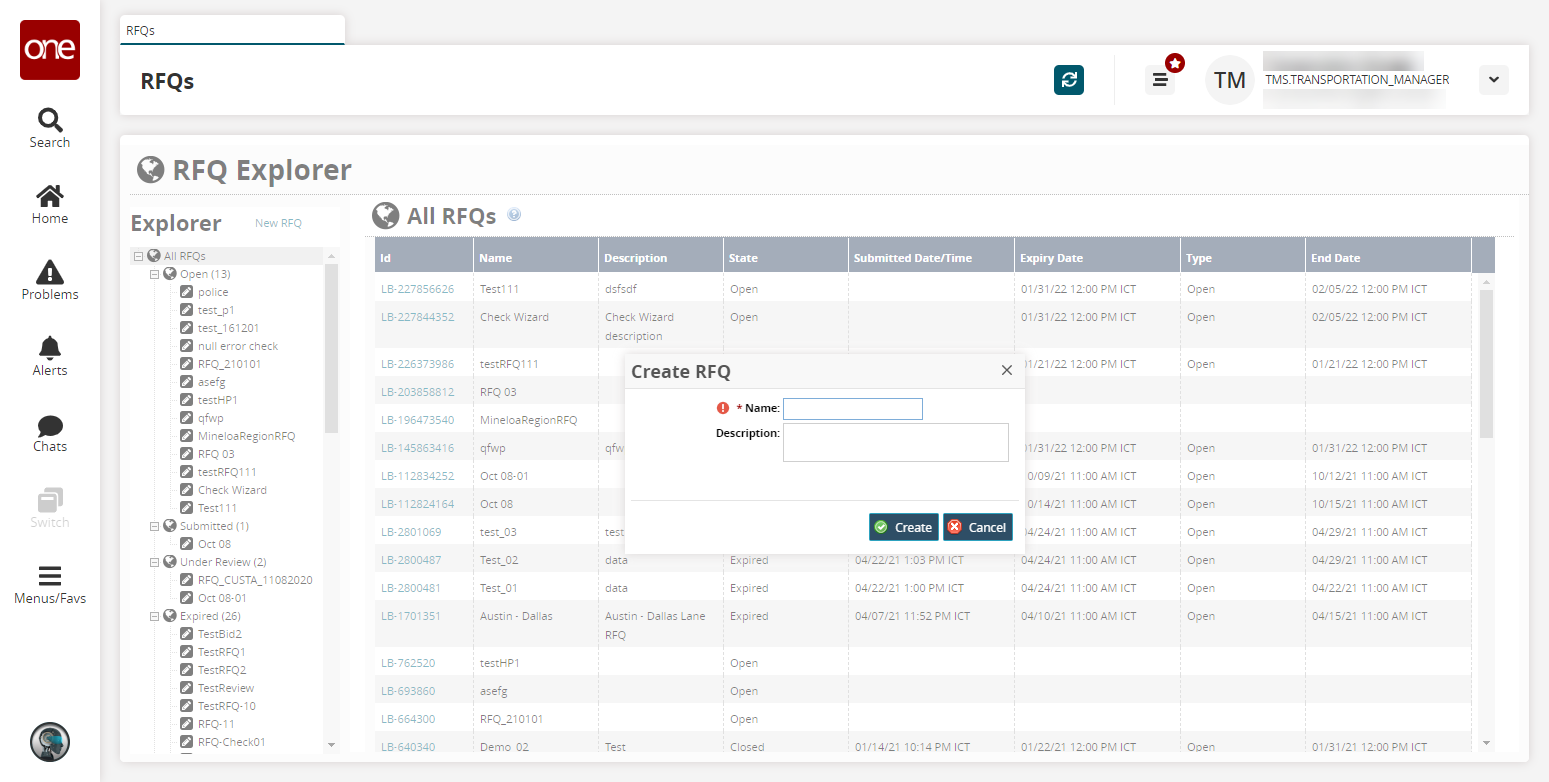Open the Alerts bell icon
This screenshot has height=782, width=1549.
pyautogui.click(x=49, y=356)
